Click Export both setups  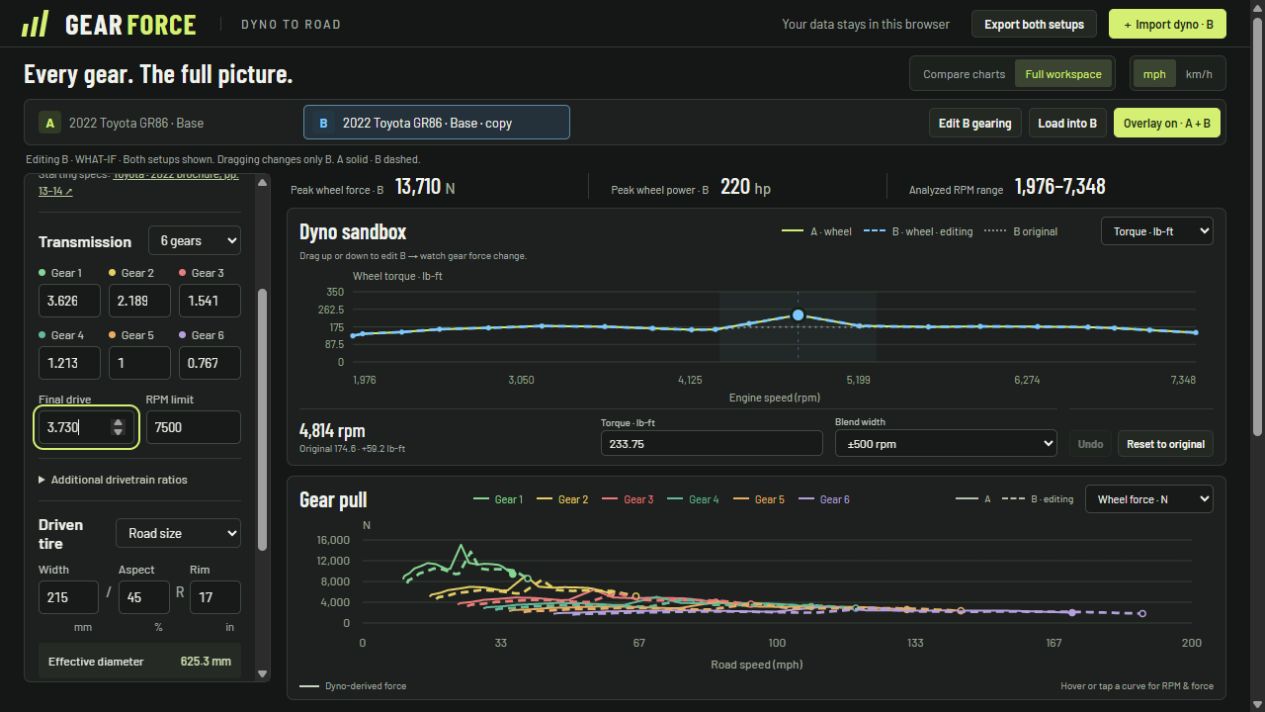coord(1034,24)
